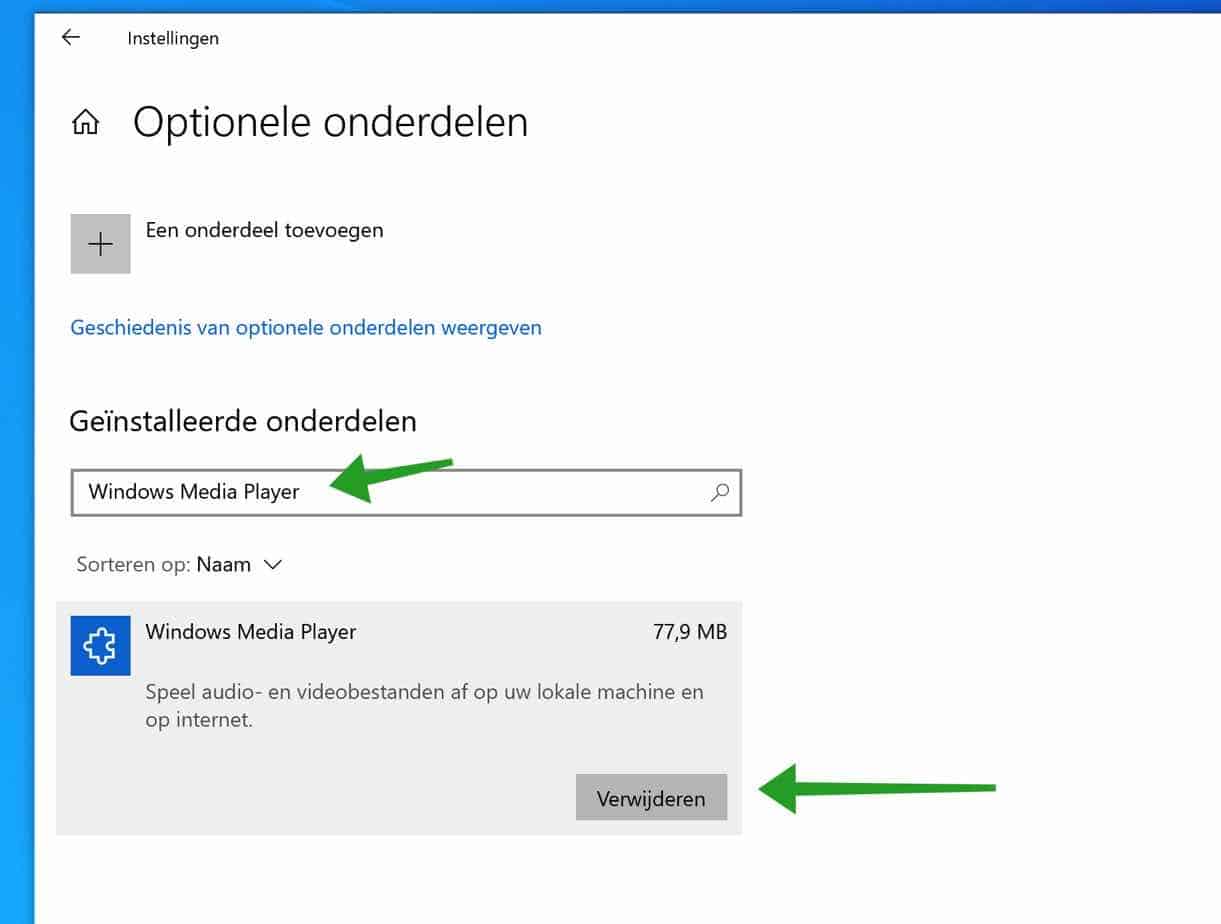Open Geschiedenis van optionele onderdelen weergeven link
Screen dimensions: 1221x924
(x=305, y=327)
